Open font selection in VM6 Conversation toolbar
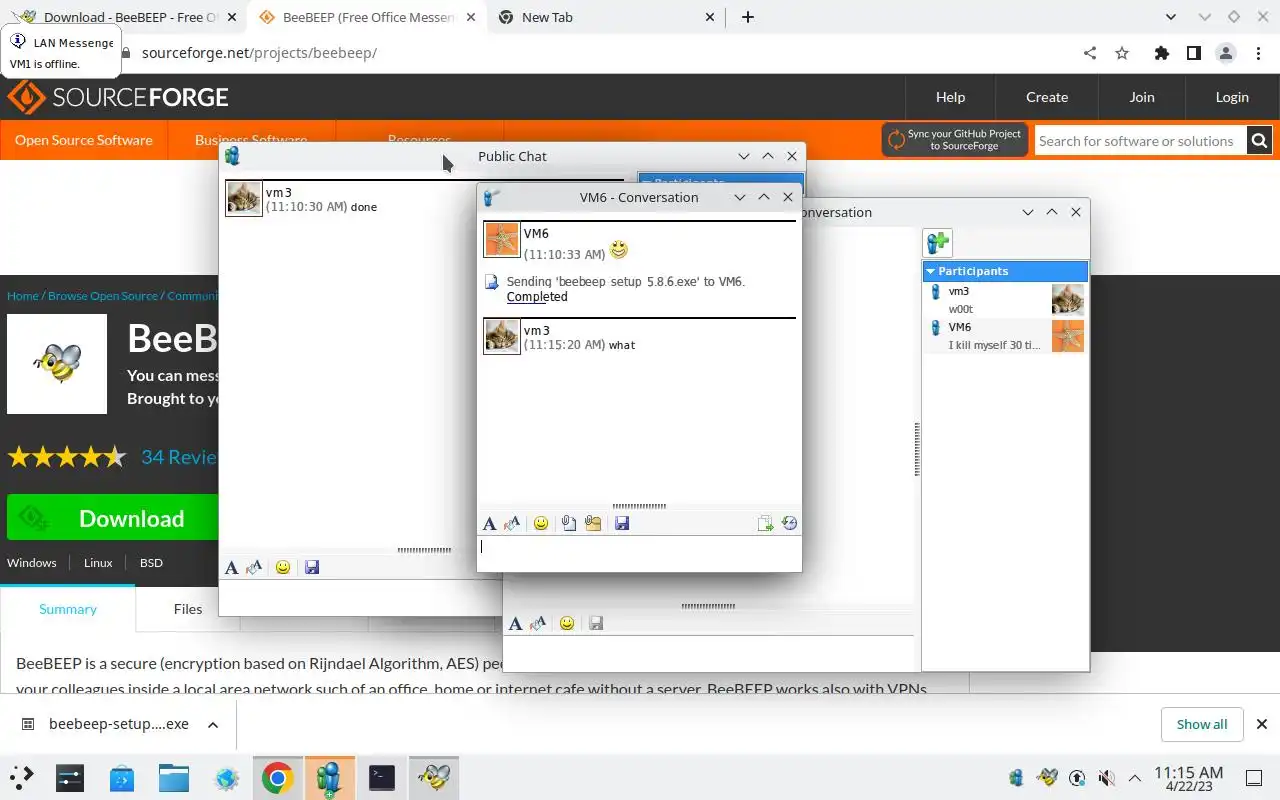The width and height of the screenshot is (1280, 800). 489,523
